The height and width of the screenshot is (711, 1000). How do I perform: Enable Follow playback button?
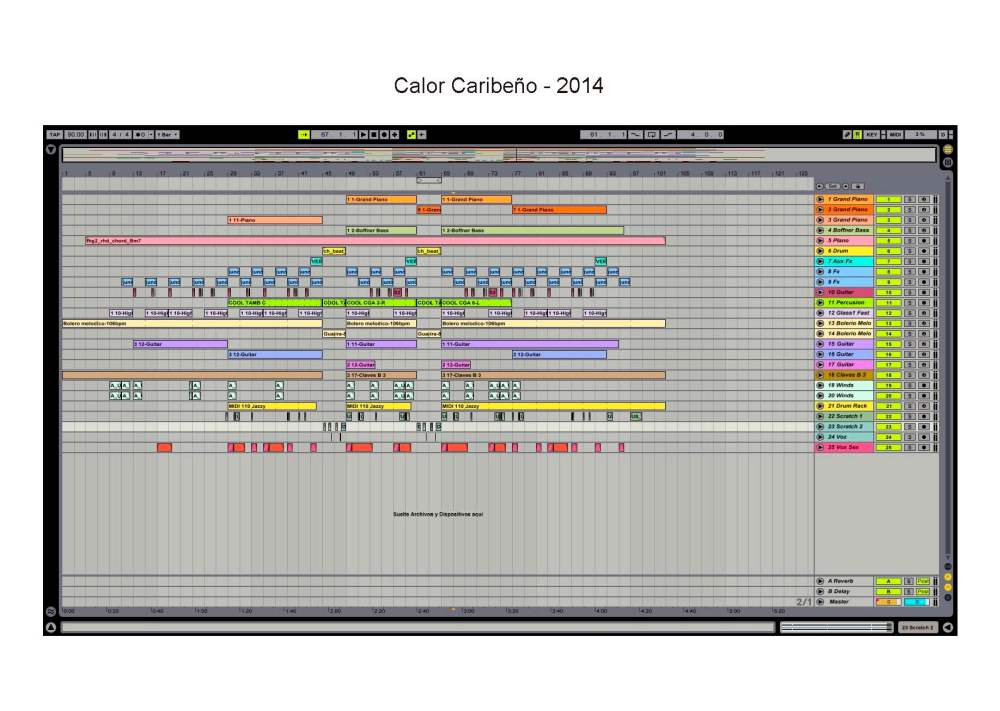pyautogui.click(x=304, y=134)
